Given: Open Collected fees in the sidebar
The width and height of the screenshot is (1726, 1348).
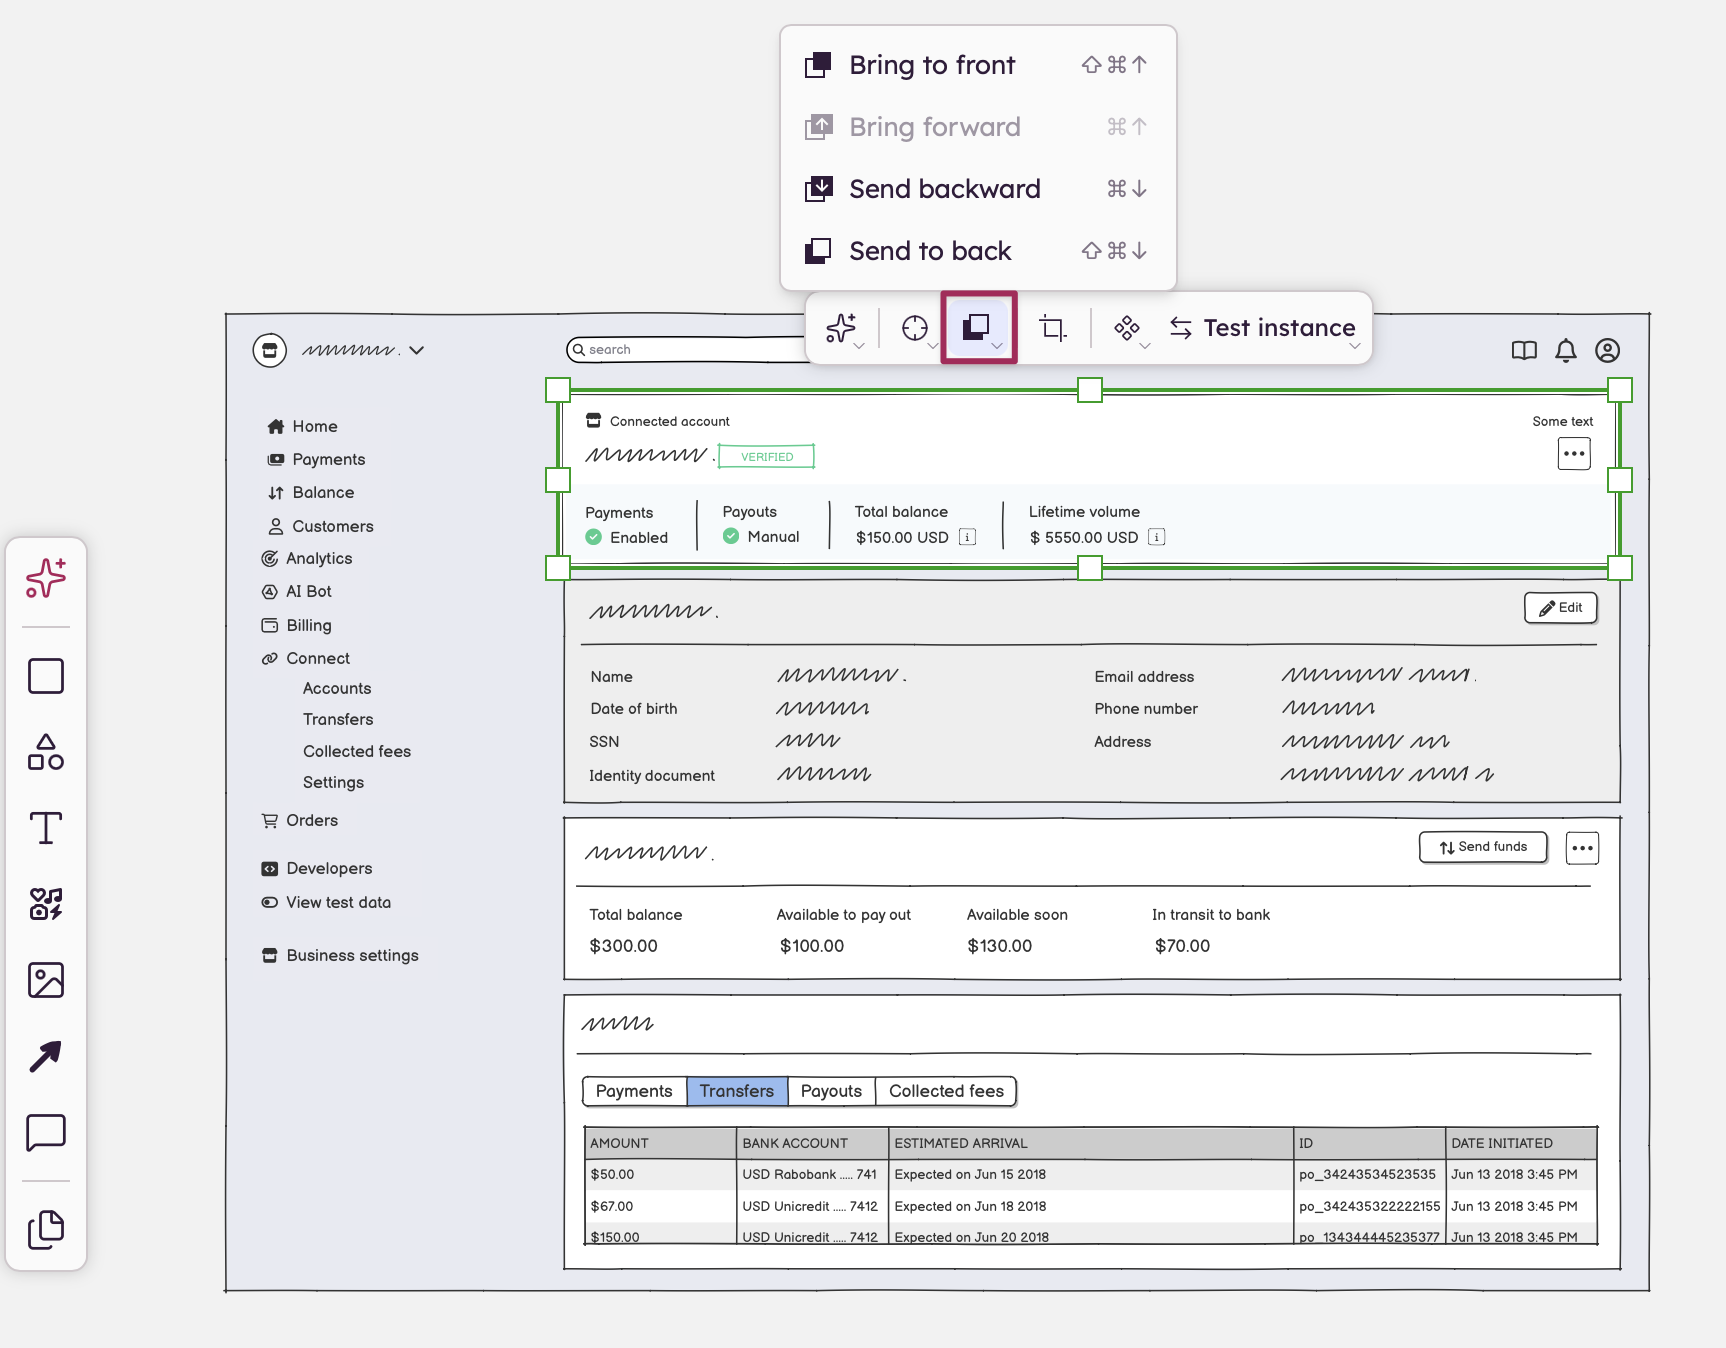Looking at the screenshot, I should click(357, 751).
